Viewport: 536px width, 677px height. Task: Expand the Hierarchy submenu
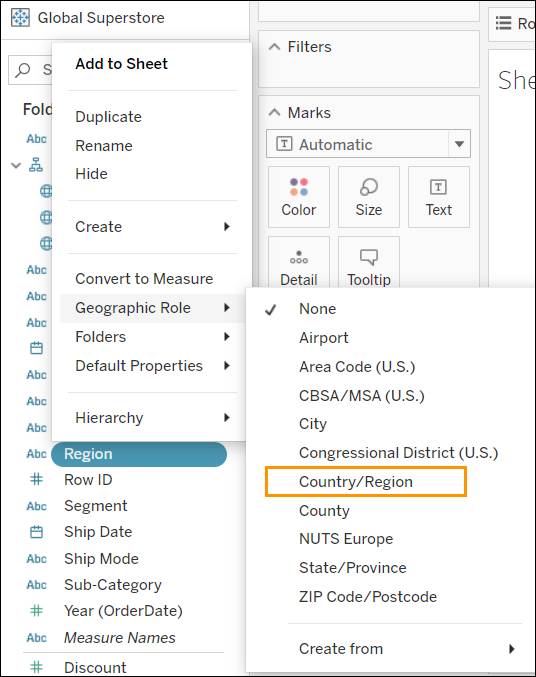(227, 418)
